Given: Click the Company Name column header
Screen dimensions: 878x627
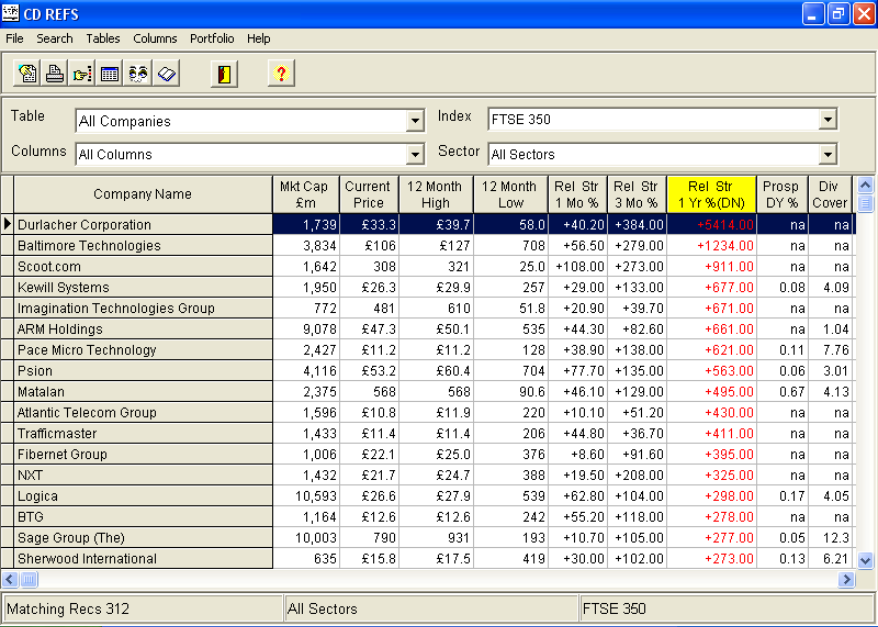Looking at the screenshot, I should pyautogui.click(x=143, y=194).
